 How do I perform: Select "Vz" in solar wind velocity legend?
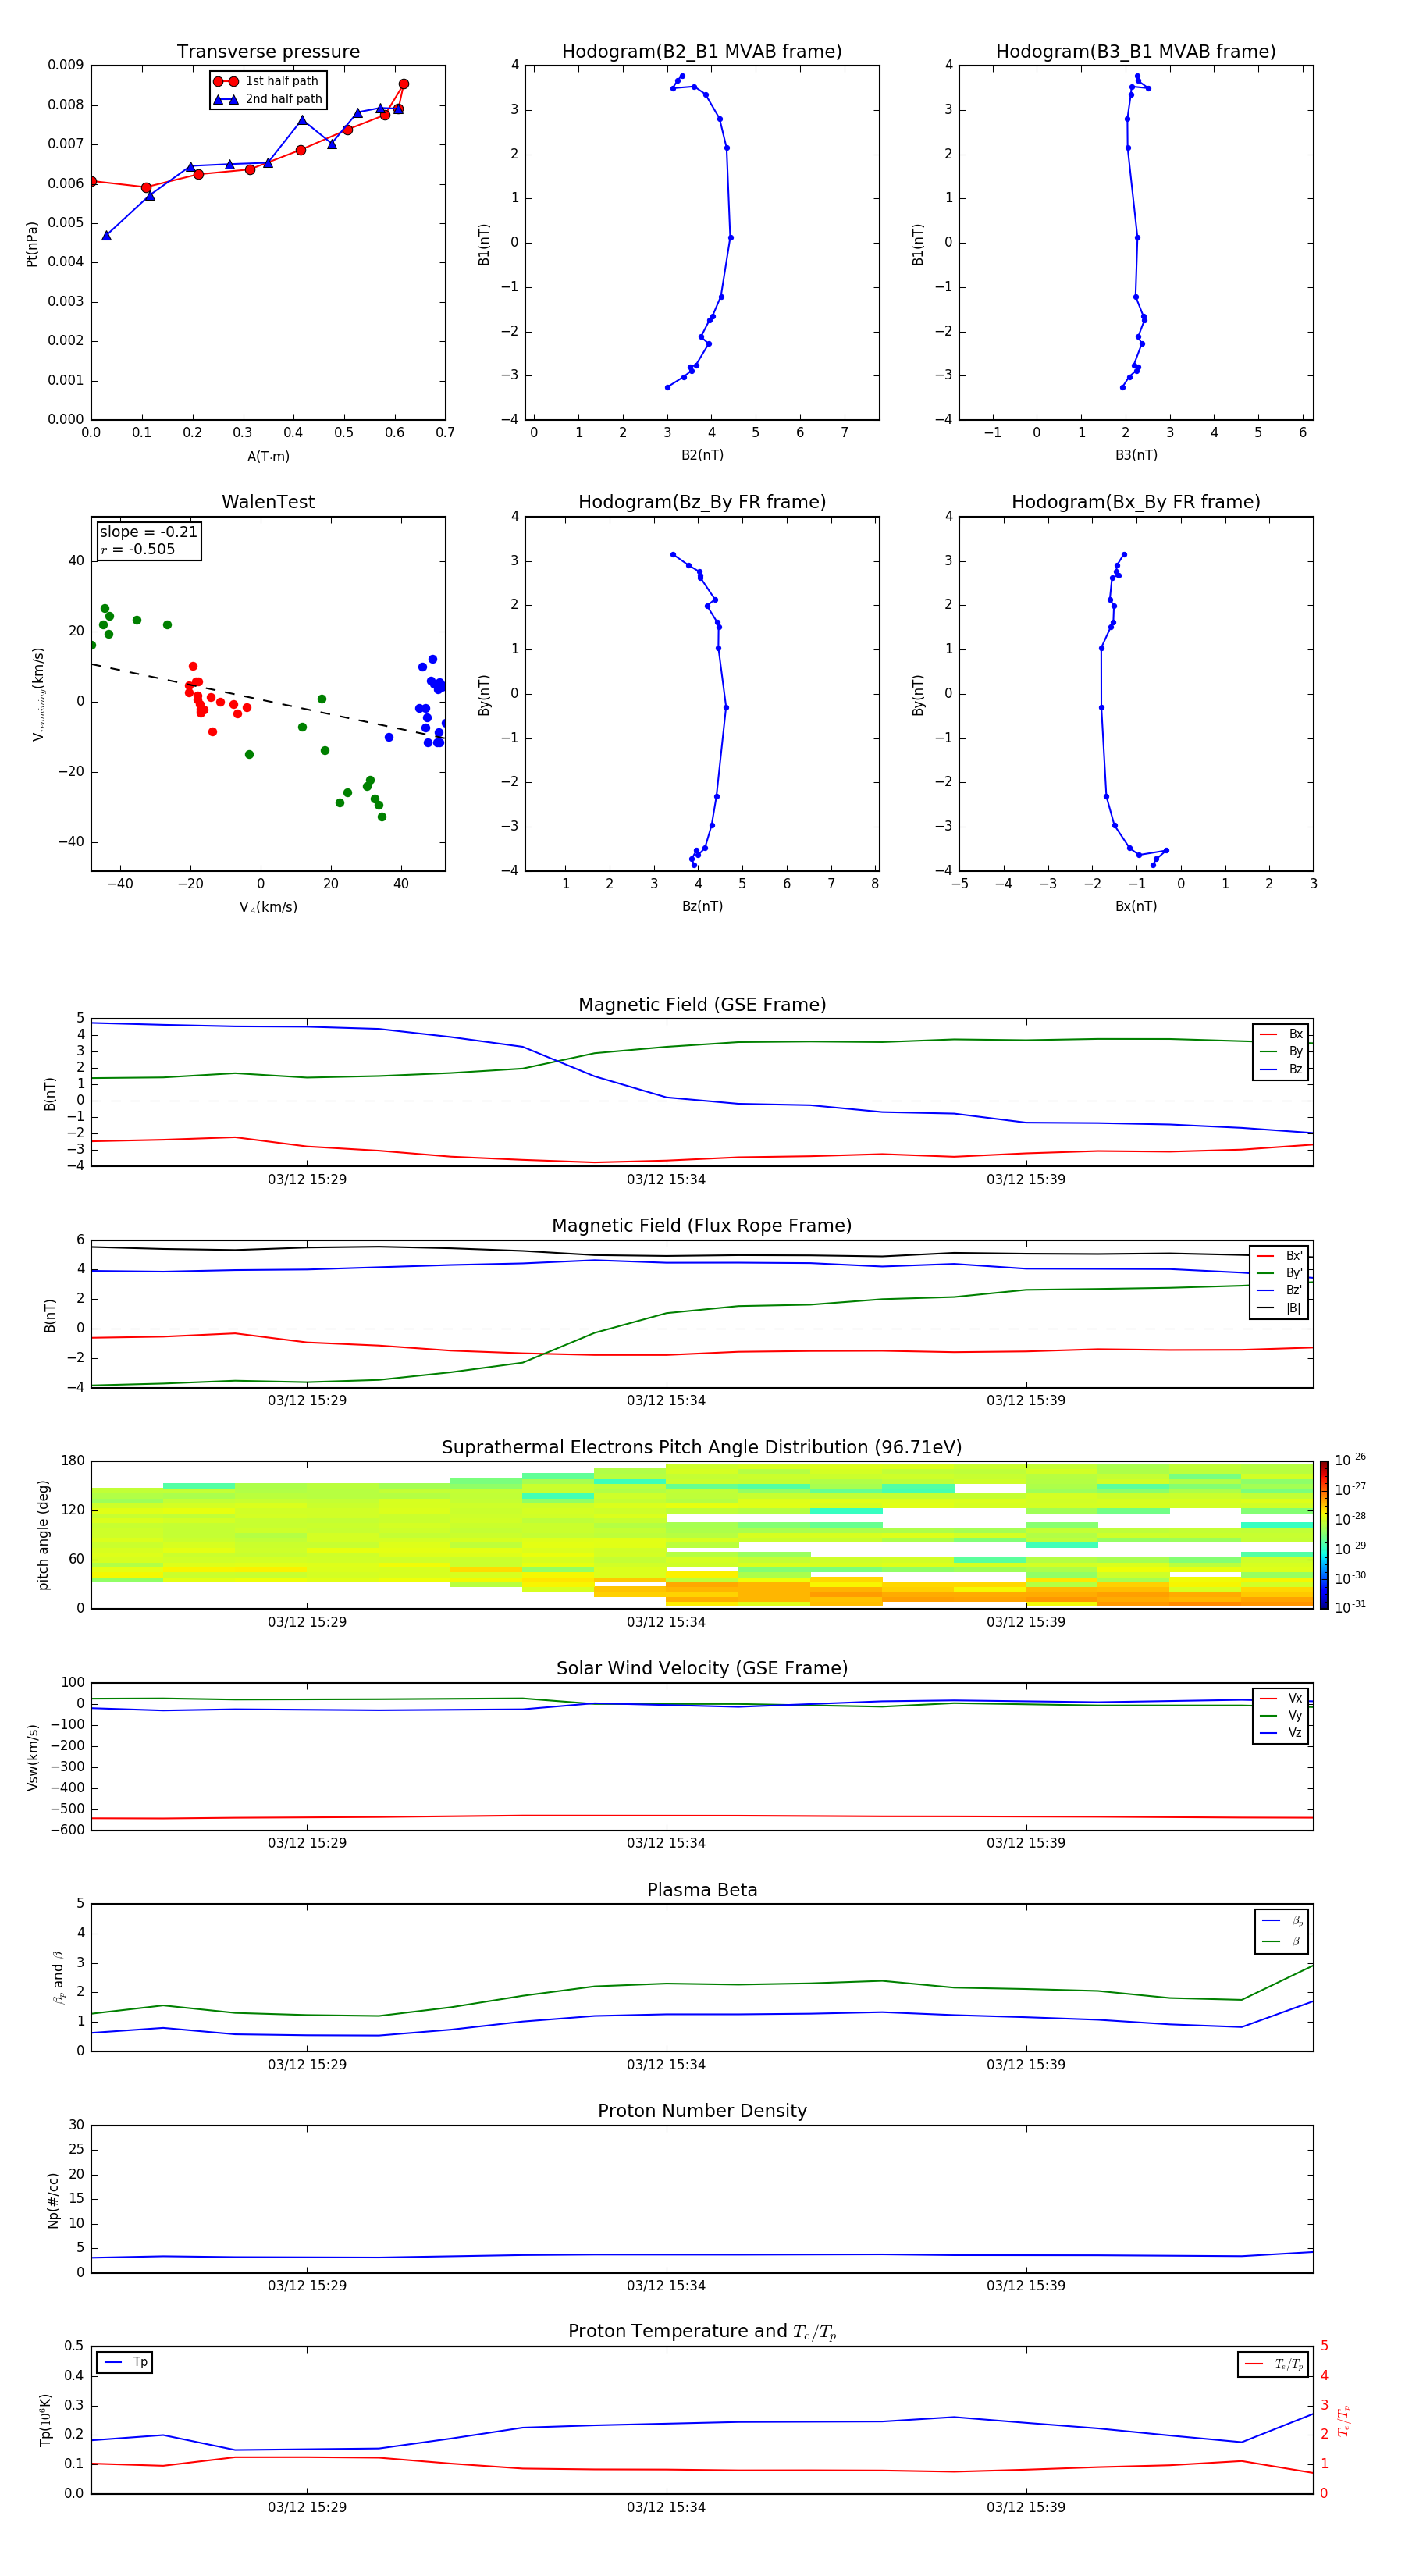point(1281,1733)
